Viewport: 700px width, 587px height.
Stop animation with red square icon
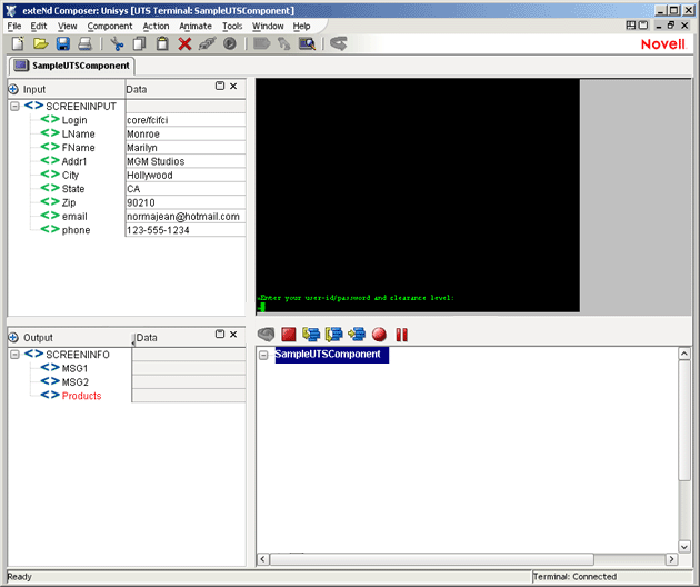click(288, 334)
